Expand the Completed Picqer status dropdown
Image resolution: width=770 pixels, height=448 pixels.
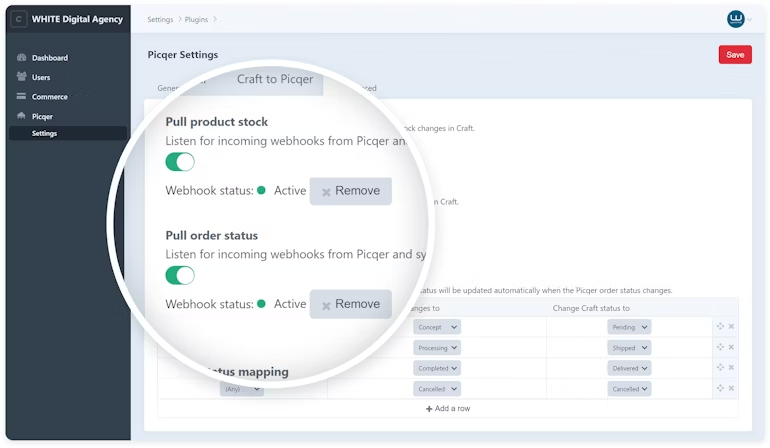pyautogui.click(x=438, y=368)
